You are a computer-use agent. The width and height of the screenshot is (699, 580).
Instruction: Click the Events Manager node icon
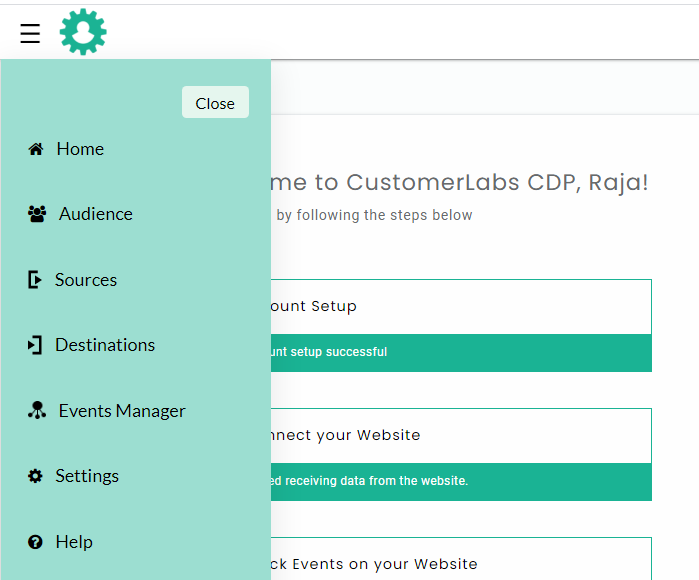37,410
